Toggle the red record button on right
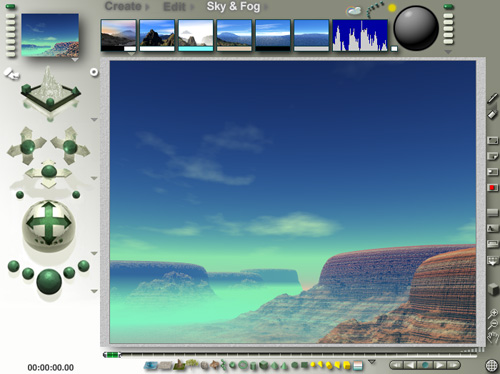Image resolution: width=500 pixels, height=374 pixels. (x=492, y=188)
